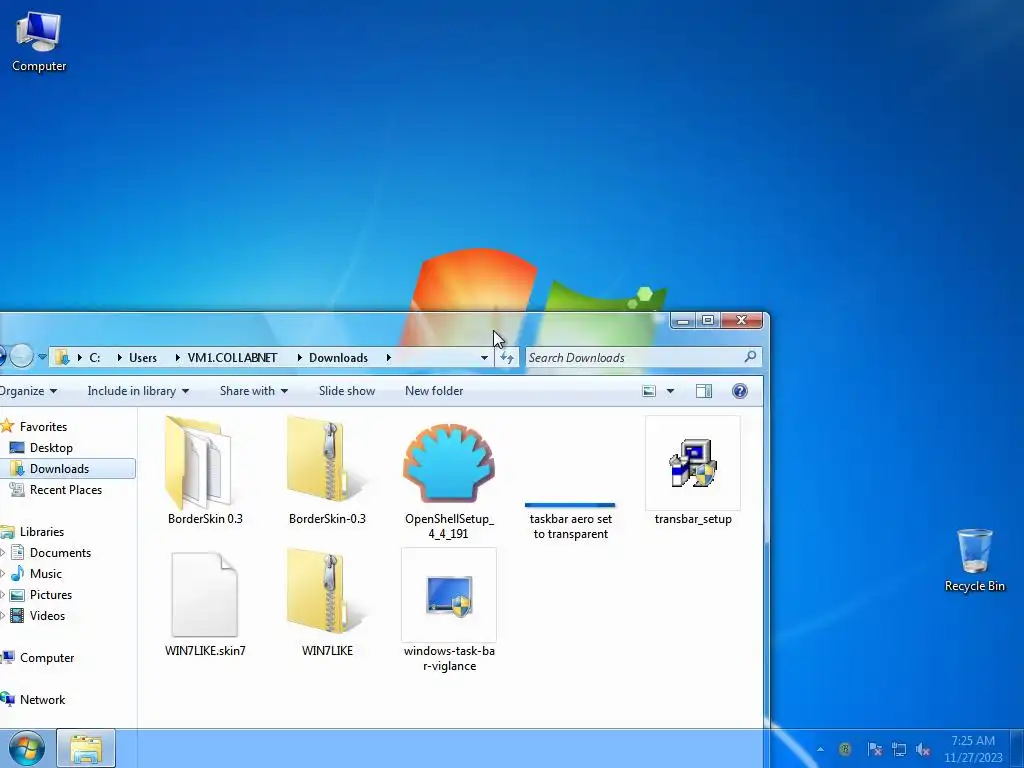Select the OpenShellSetup_4_4_191 installer icon
The height and width of the screenshot is (768, 1024).
(449, 463)
